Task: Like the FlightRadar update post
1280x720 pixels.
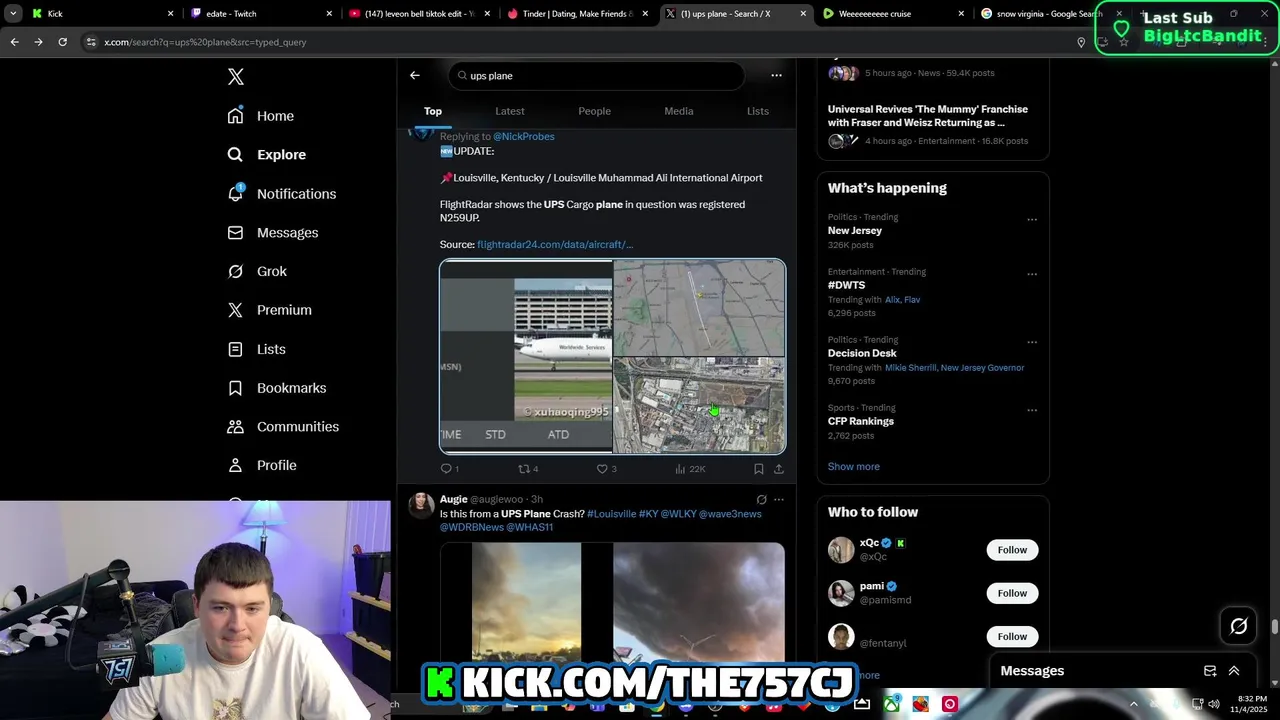Action: (x=606, y=469)
